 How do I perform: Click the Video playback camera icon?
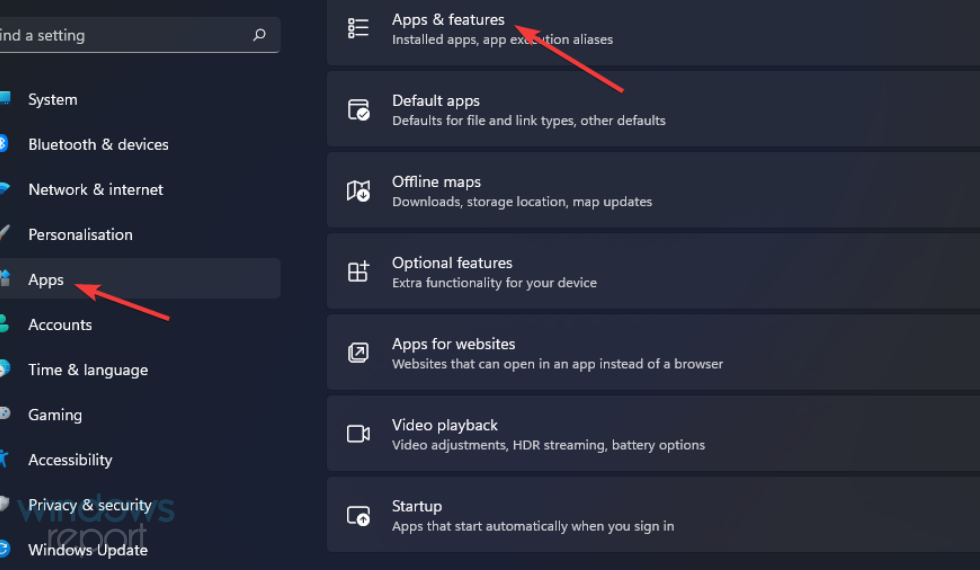pos(358,434)
